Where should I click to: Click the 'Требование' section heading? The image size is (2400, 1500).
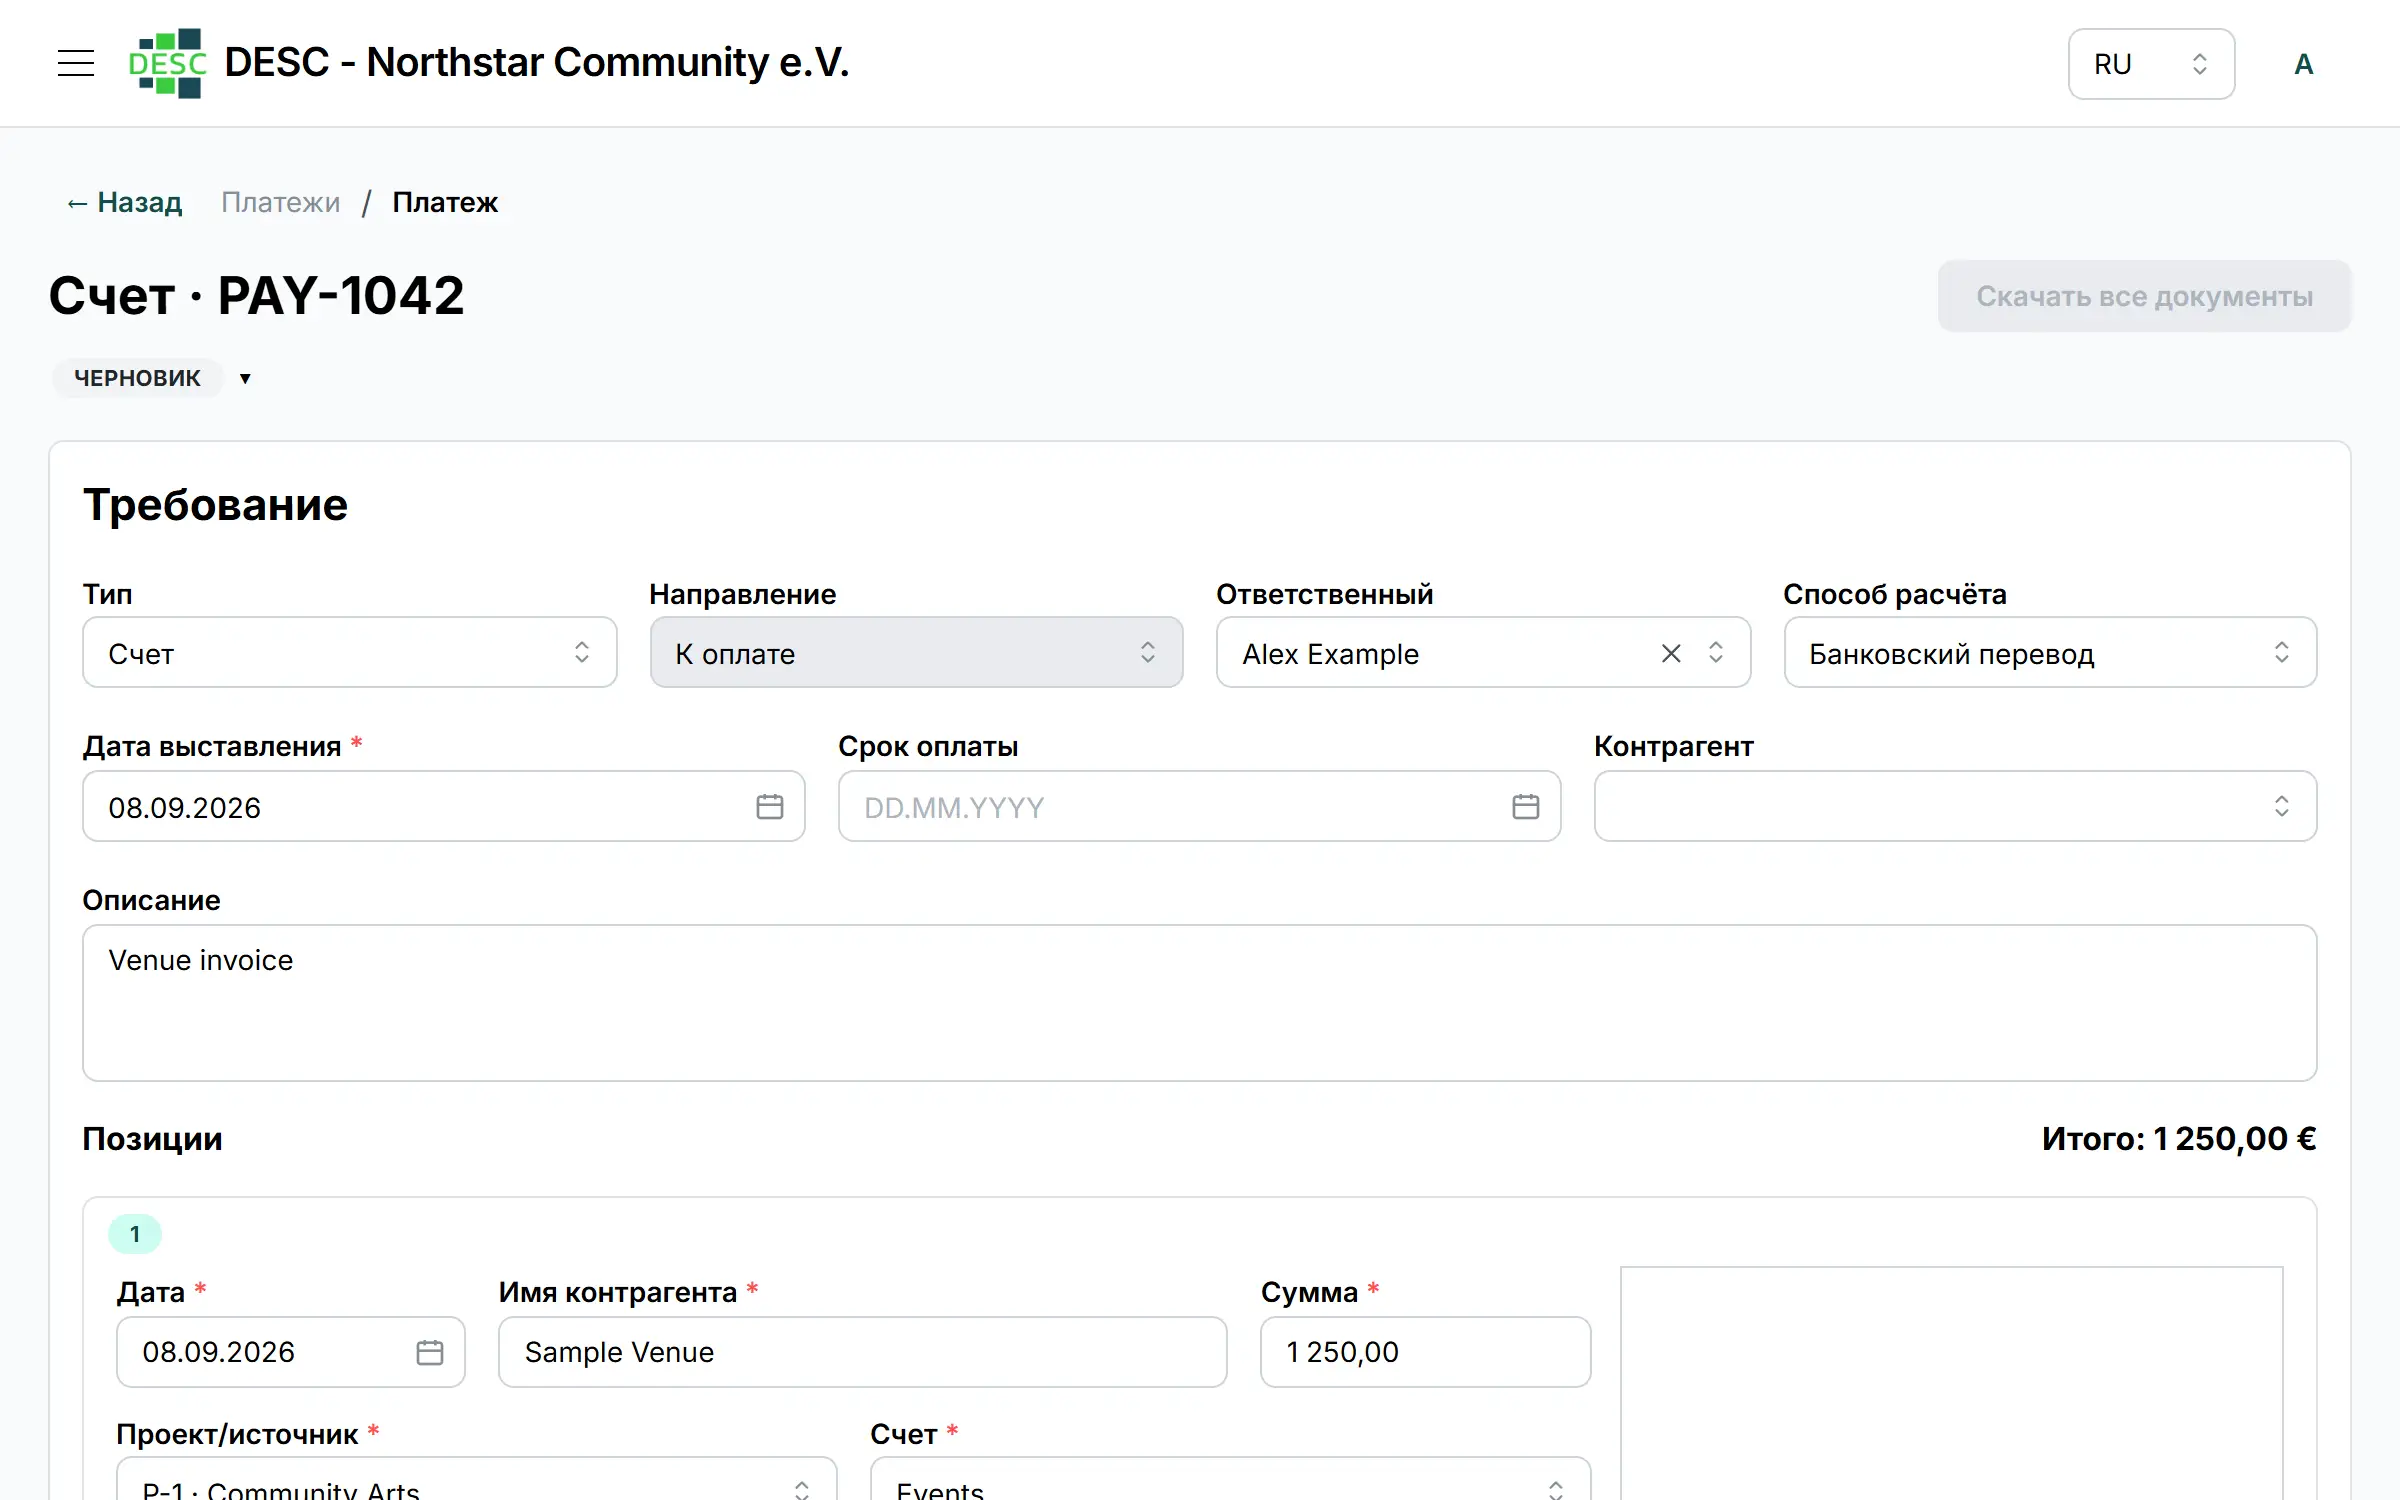coord(215,505)
